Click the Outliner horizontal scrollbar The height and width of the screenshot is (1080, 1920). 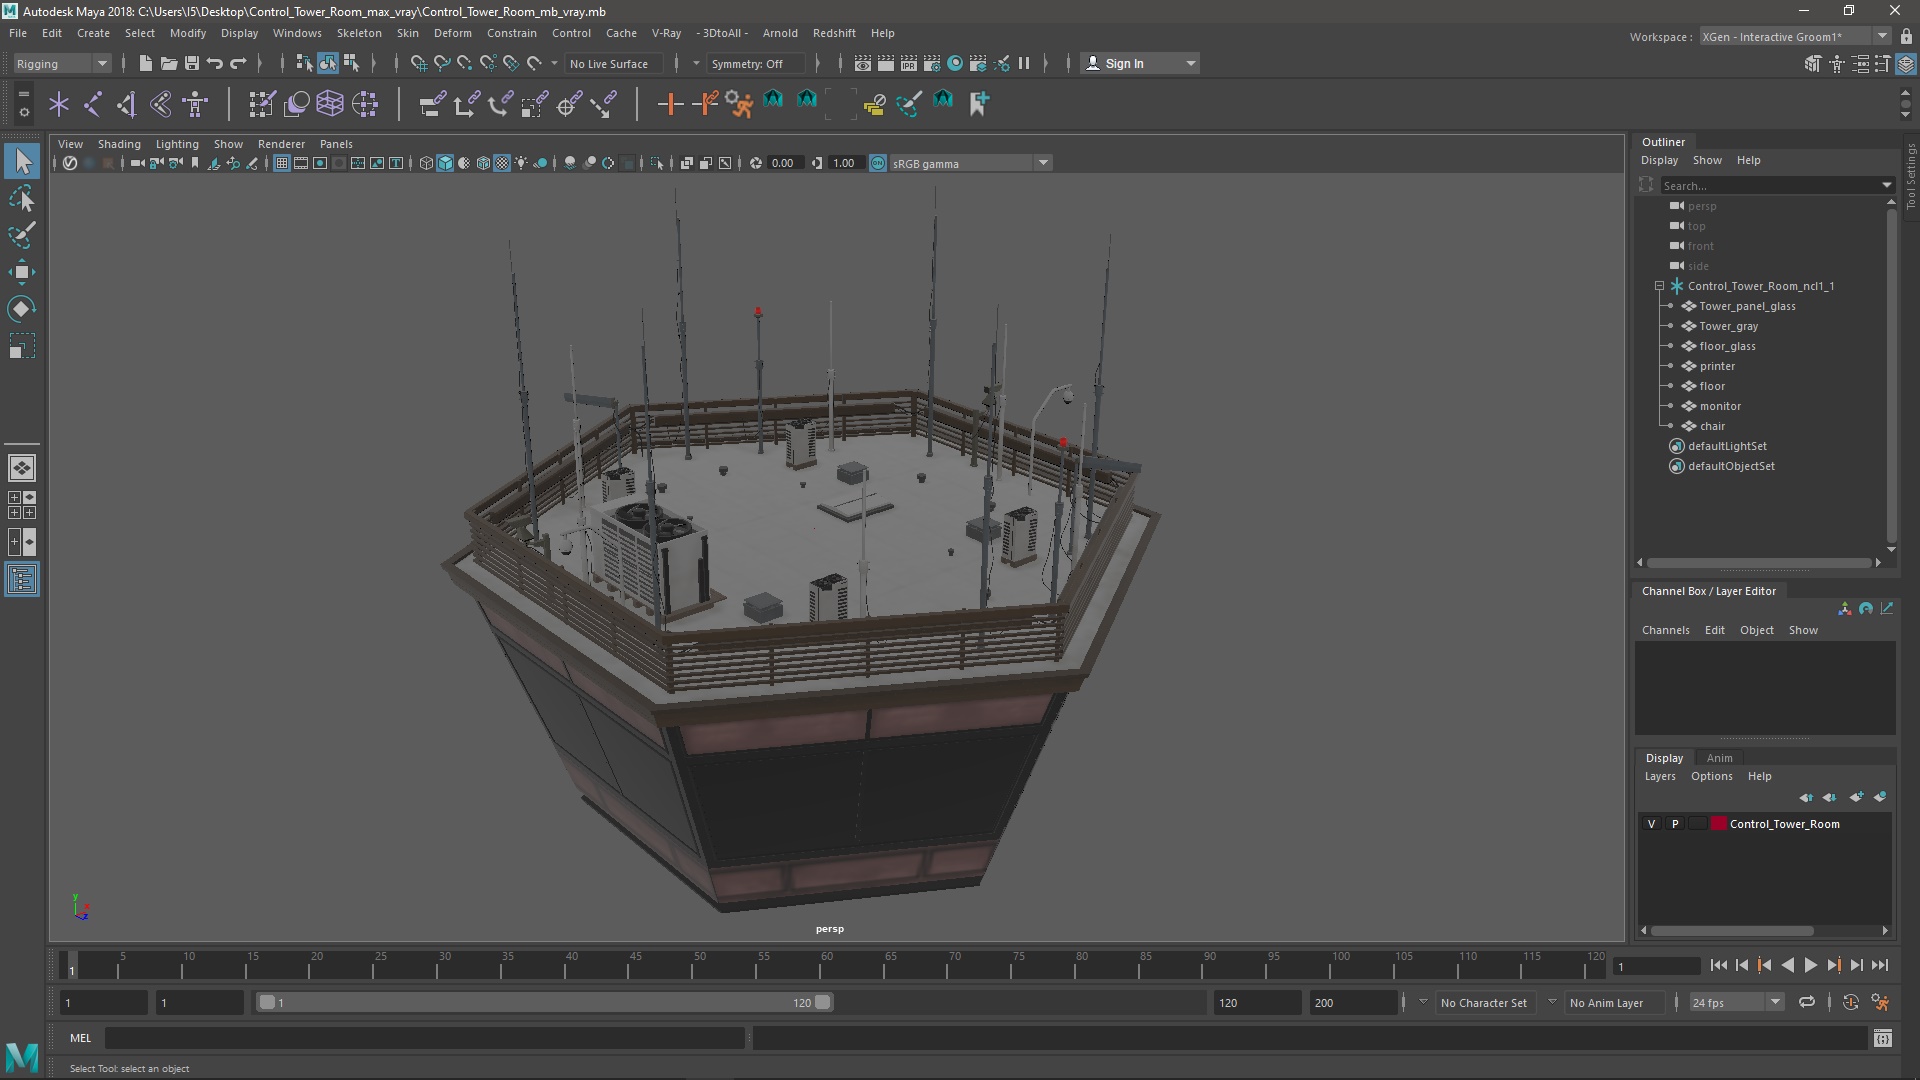point(1759,563)
